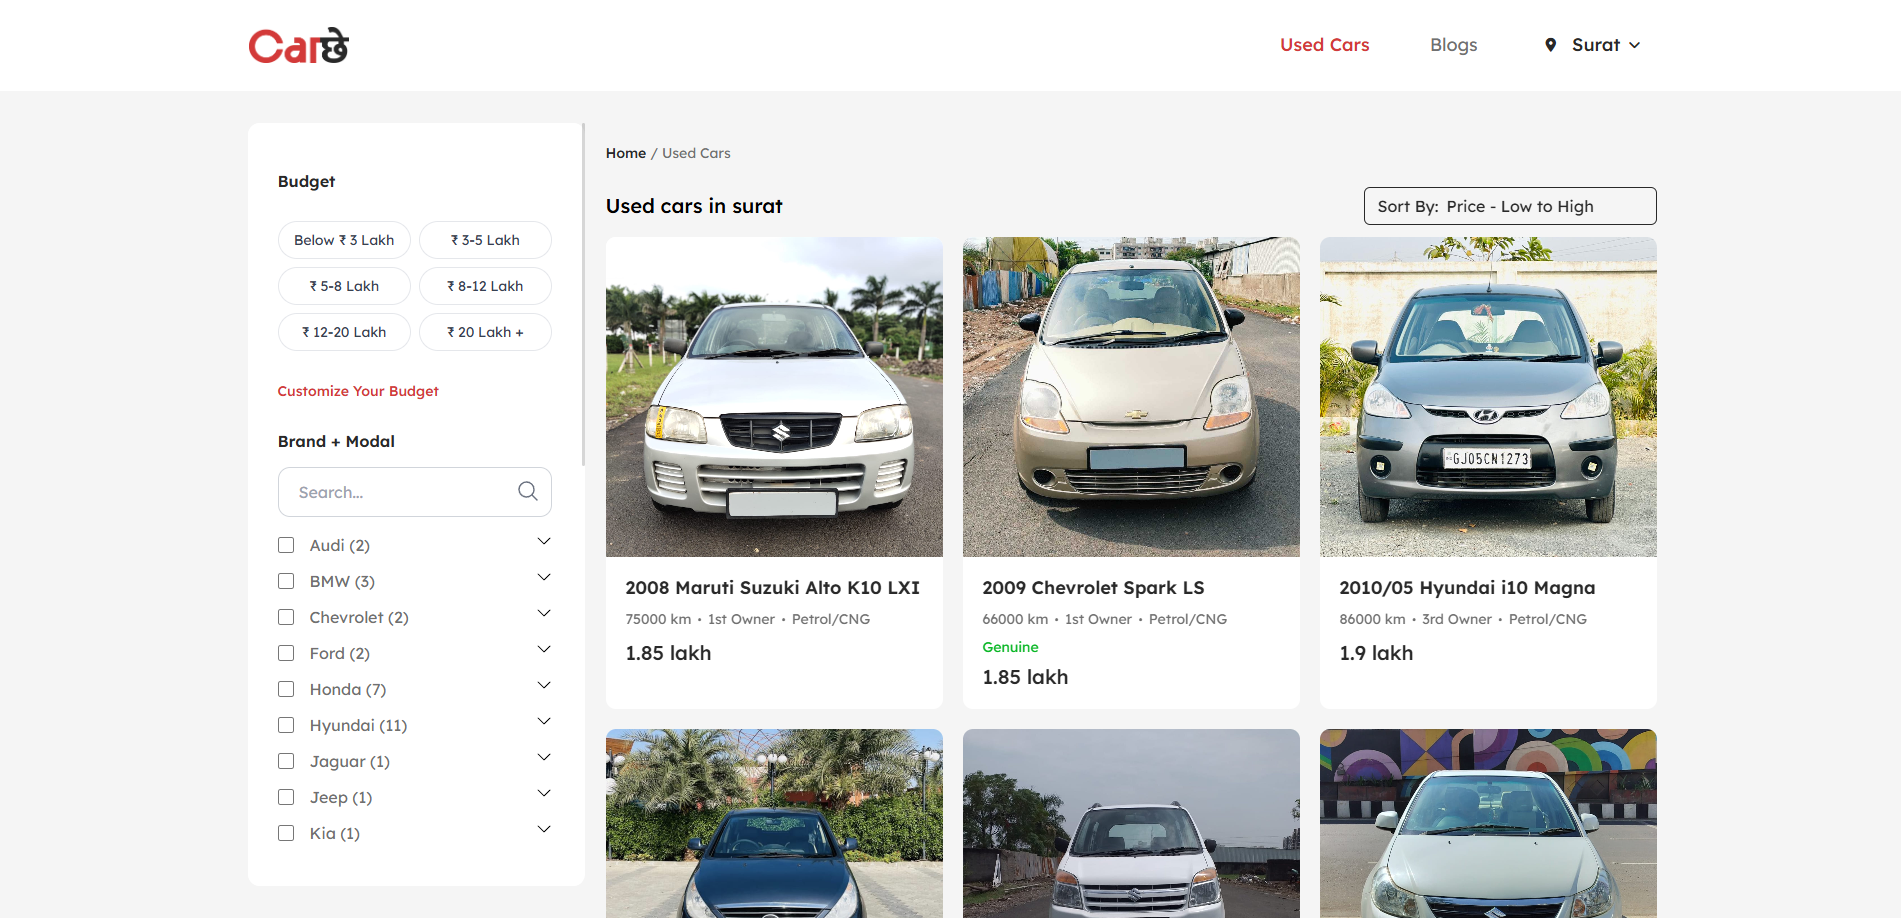The image size is (1901, 918).
Task: Expand the Jaguar models chevron
Action: pos(544,757)
